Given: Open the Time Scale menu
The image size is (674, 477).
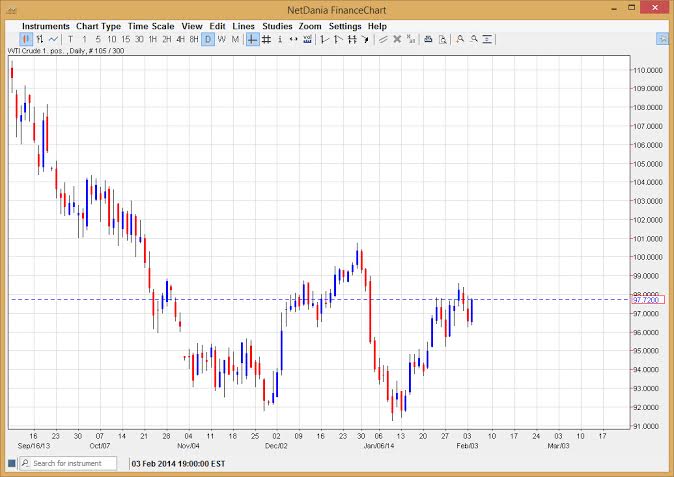Looking at the screenshot, I should 152,26.
